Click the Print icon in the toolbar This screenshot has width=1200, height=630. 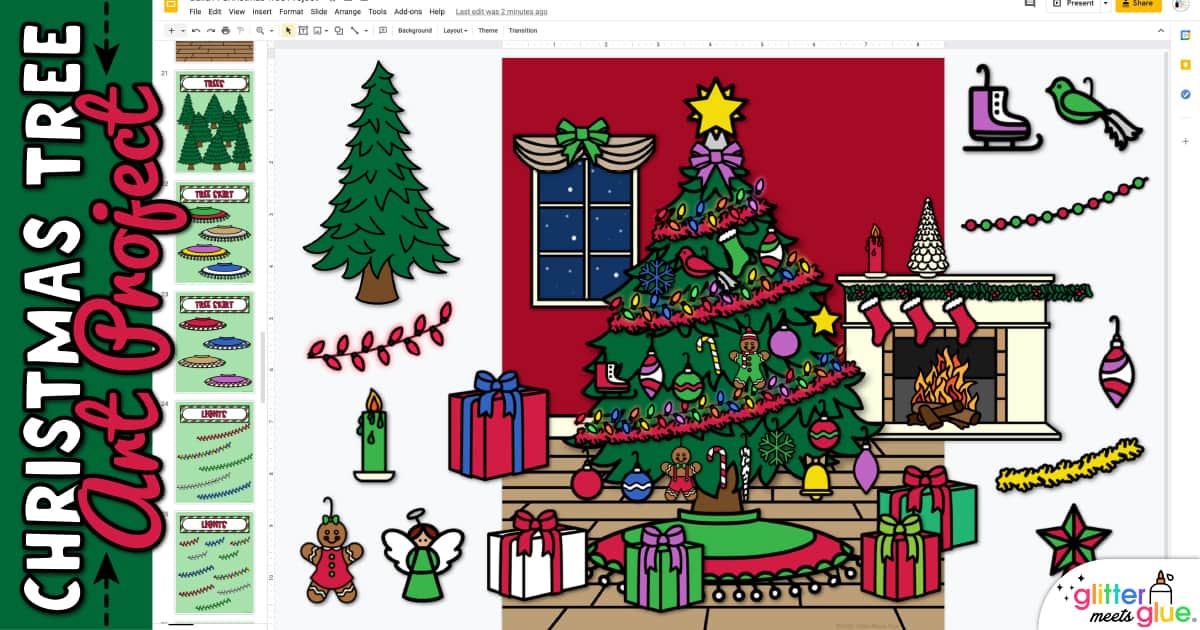coord(225,30)
